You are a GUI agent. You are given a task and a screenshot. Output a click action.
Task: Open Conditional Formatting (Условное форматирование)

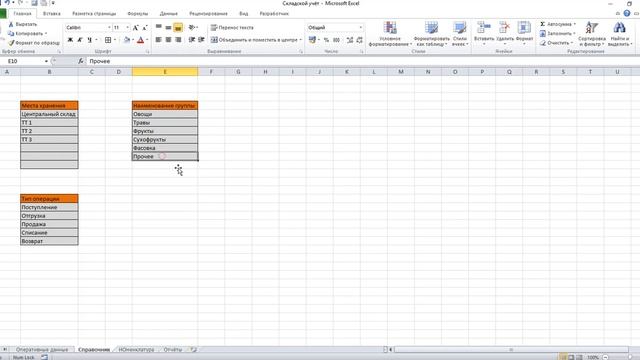390,34
